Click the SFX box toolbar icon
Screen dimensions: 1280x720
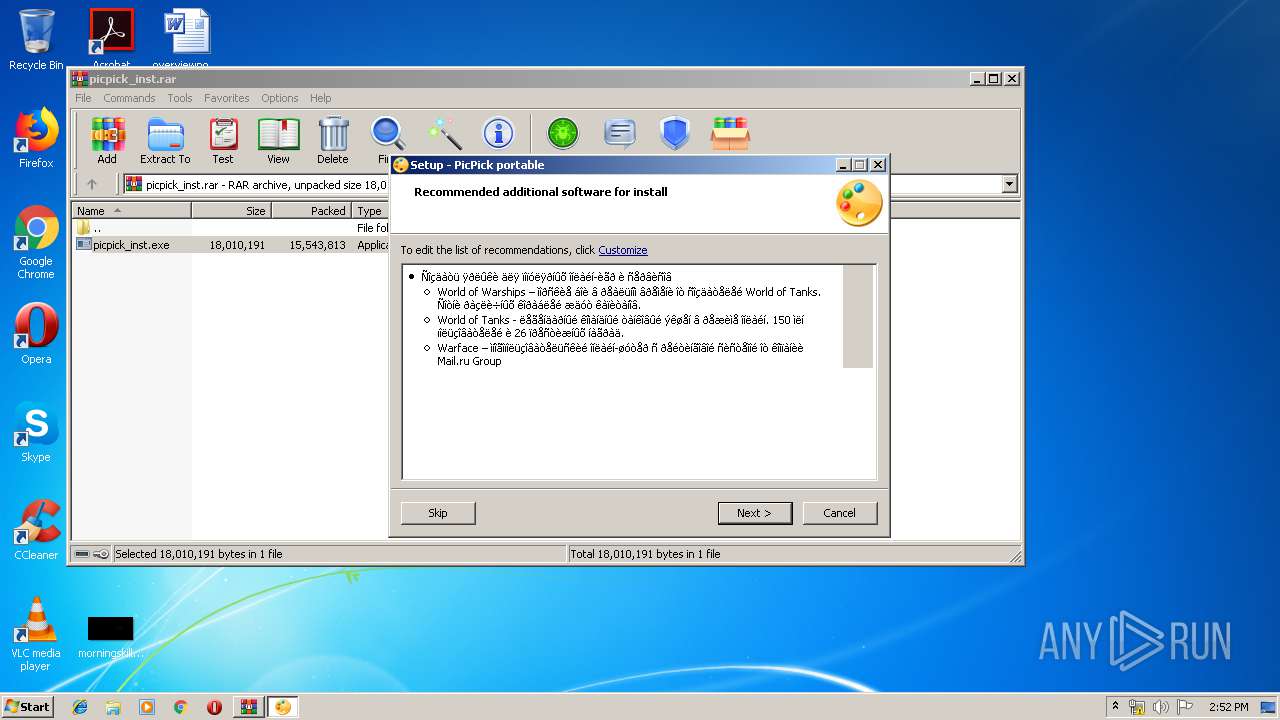click(x=730, y=133)
